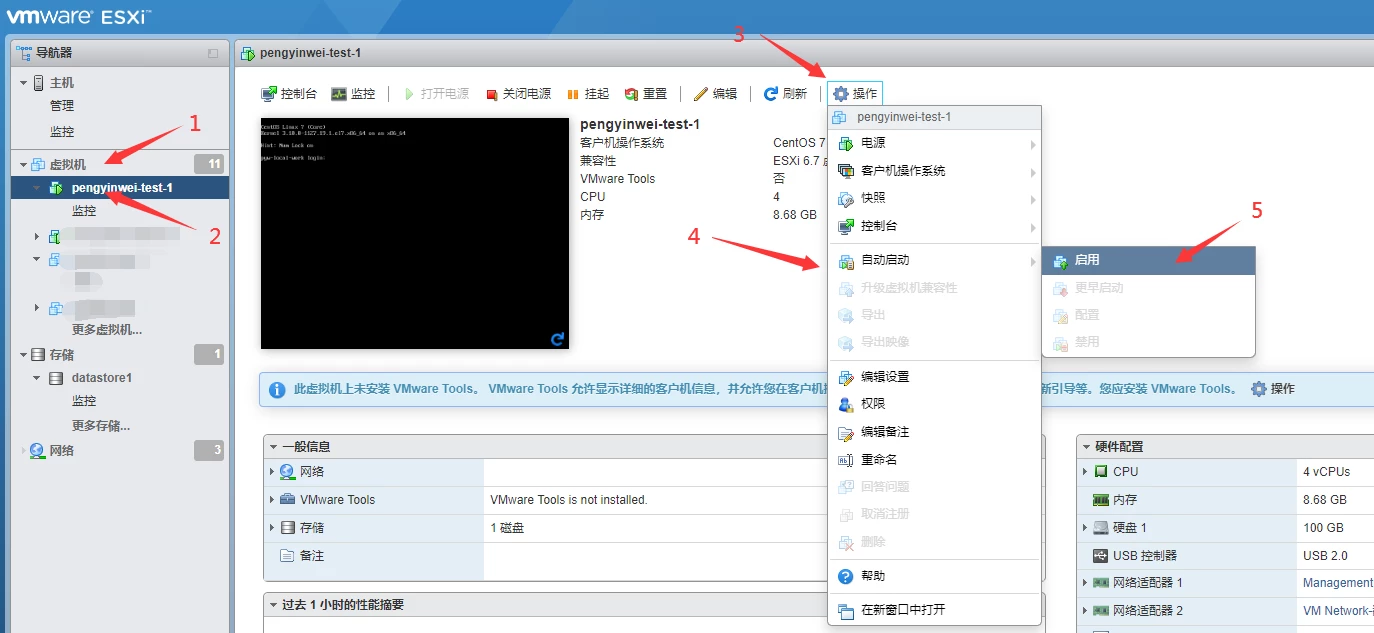This screenshot has height=633, width=1374.
Task: Click the 更多存储... link
Action: click(101, 426)
